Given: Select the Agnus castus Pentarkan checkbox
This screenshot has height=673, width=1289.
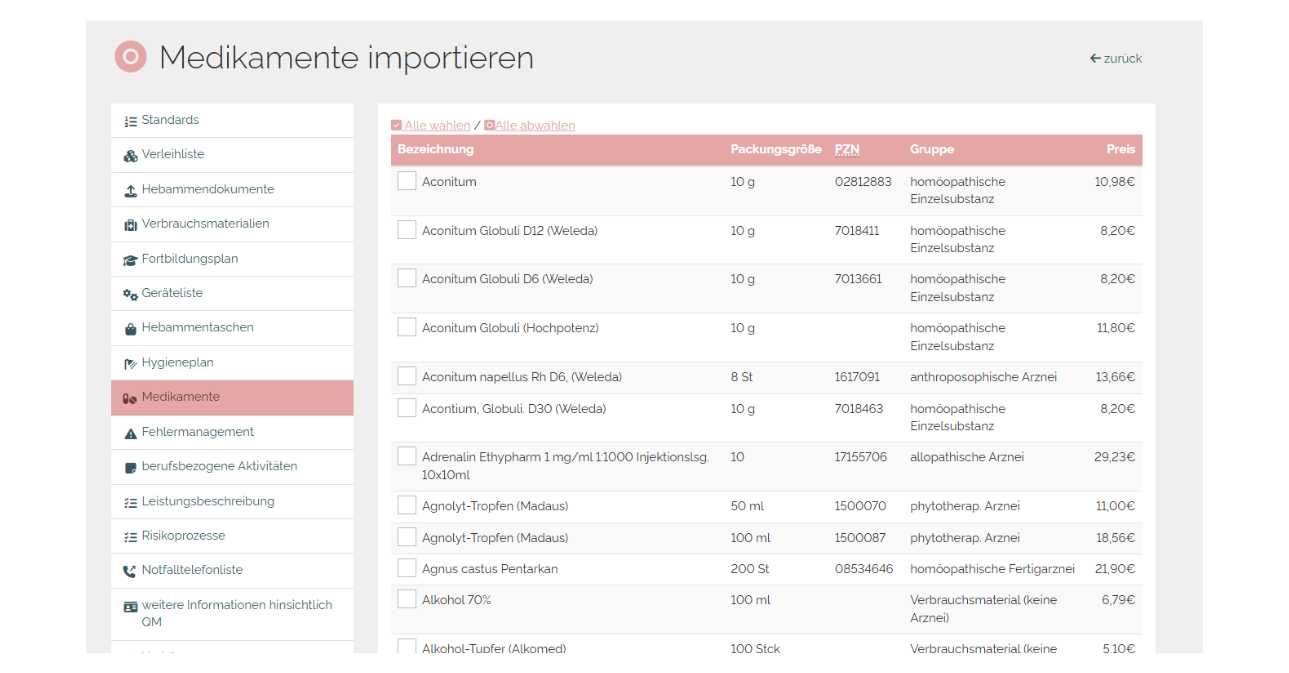Looking at the screenshot, I should point(407,568).
